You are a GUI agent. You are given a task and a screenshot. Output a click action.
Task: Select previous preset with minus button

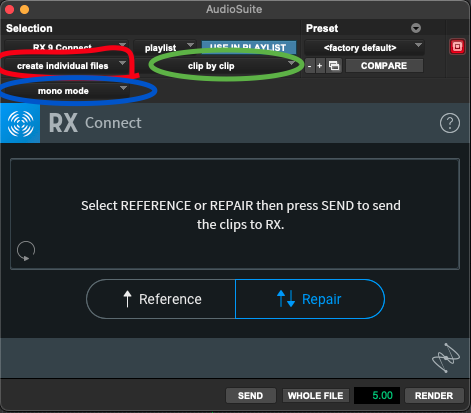point(309,66)
